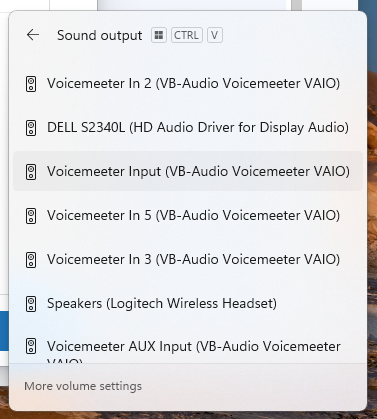
Task: Click speaker icon beside DELL S2340L
Action: click(31, 128)
